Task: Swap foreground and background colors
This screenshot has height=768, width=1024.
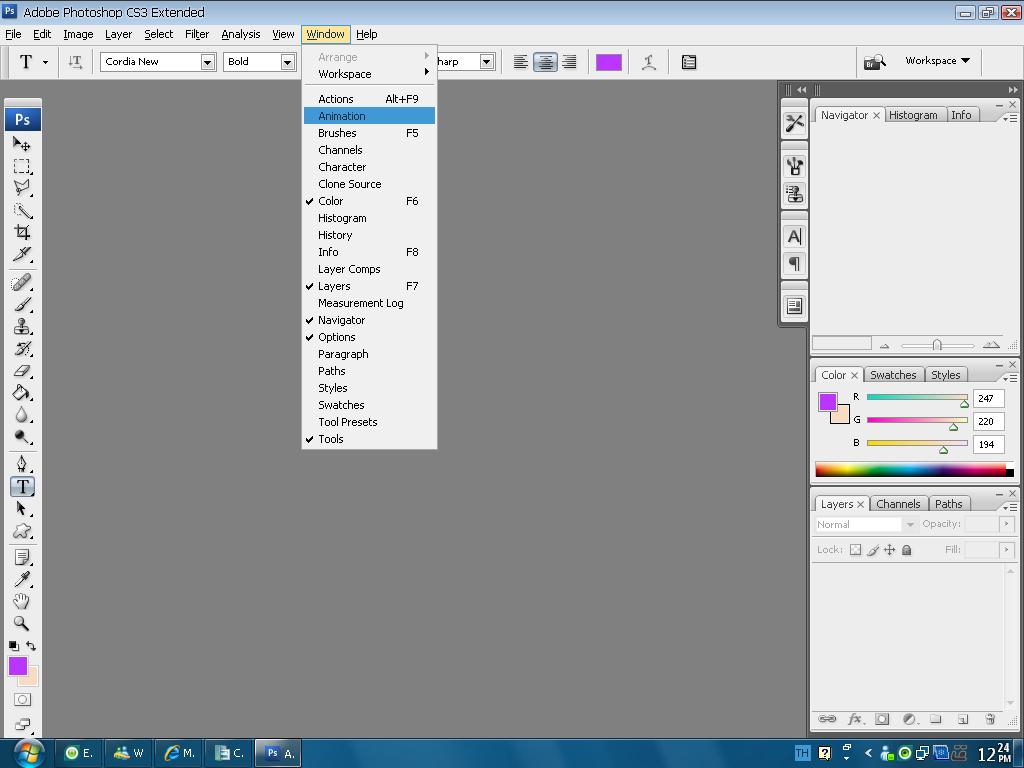Action: coord(31,645)
